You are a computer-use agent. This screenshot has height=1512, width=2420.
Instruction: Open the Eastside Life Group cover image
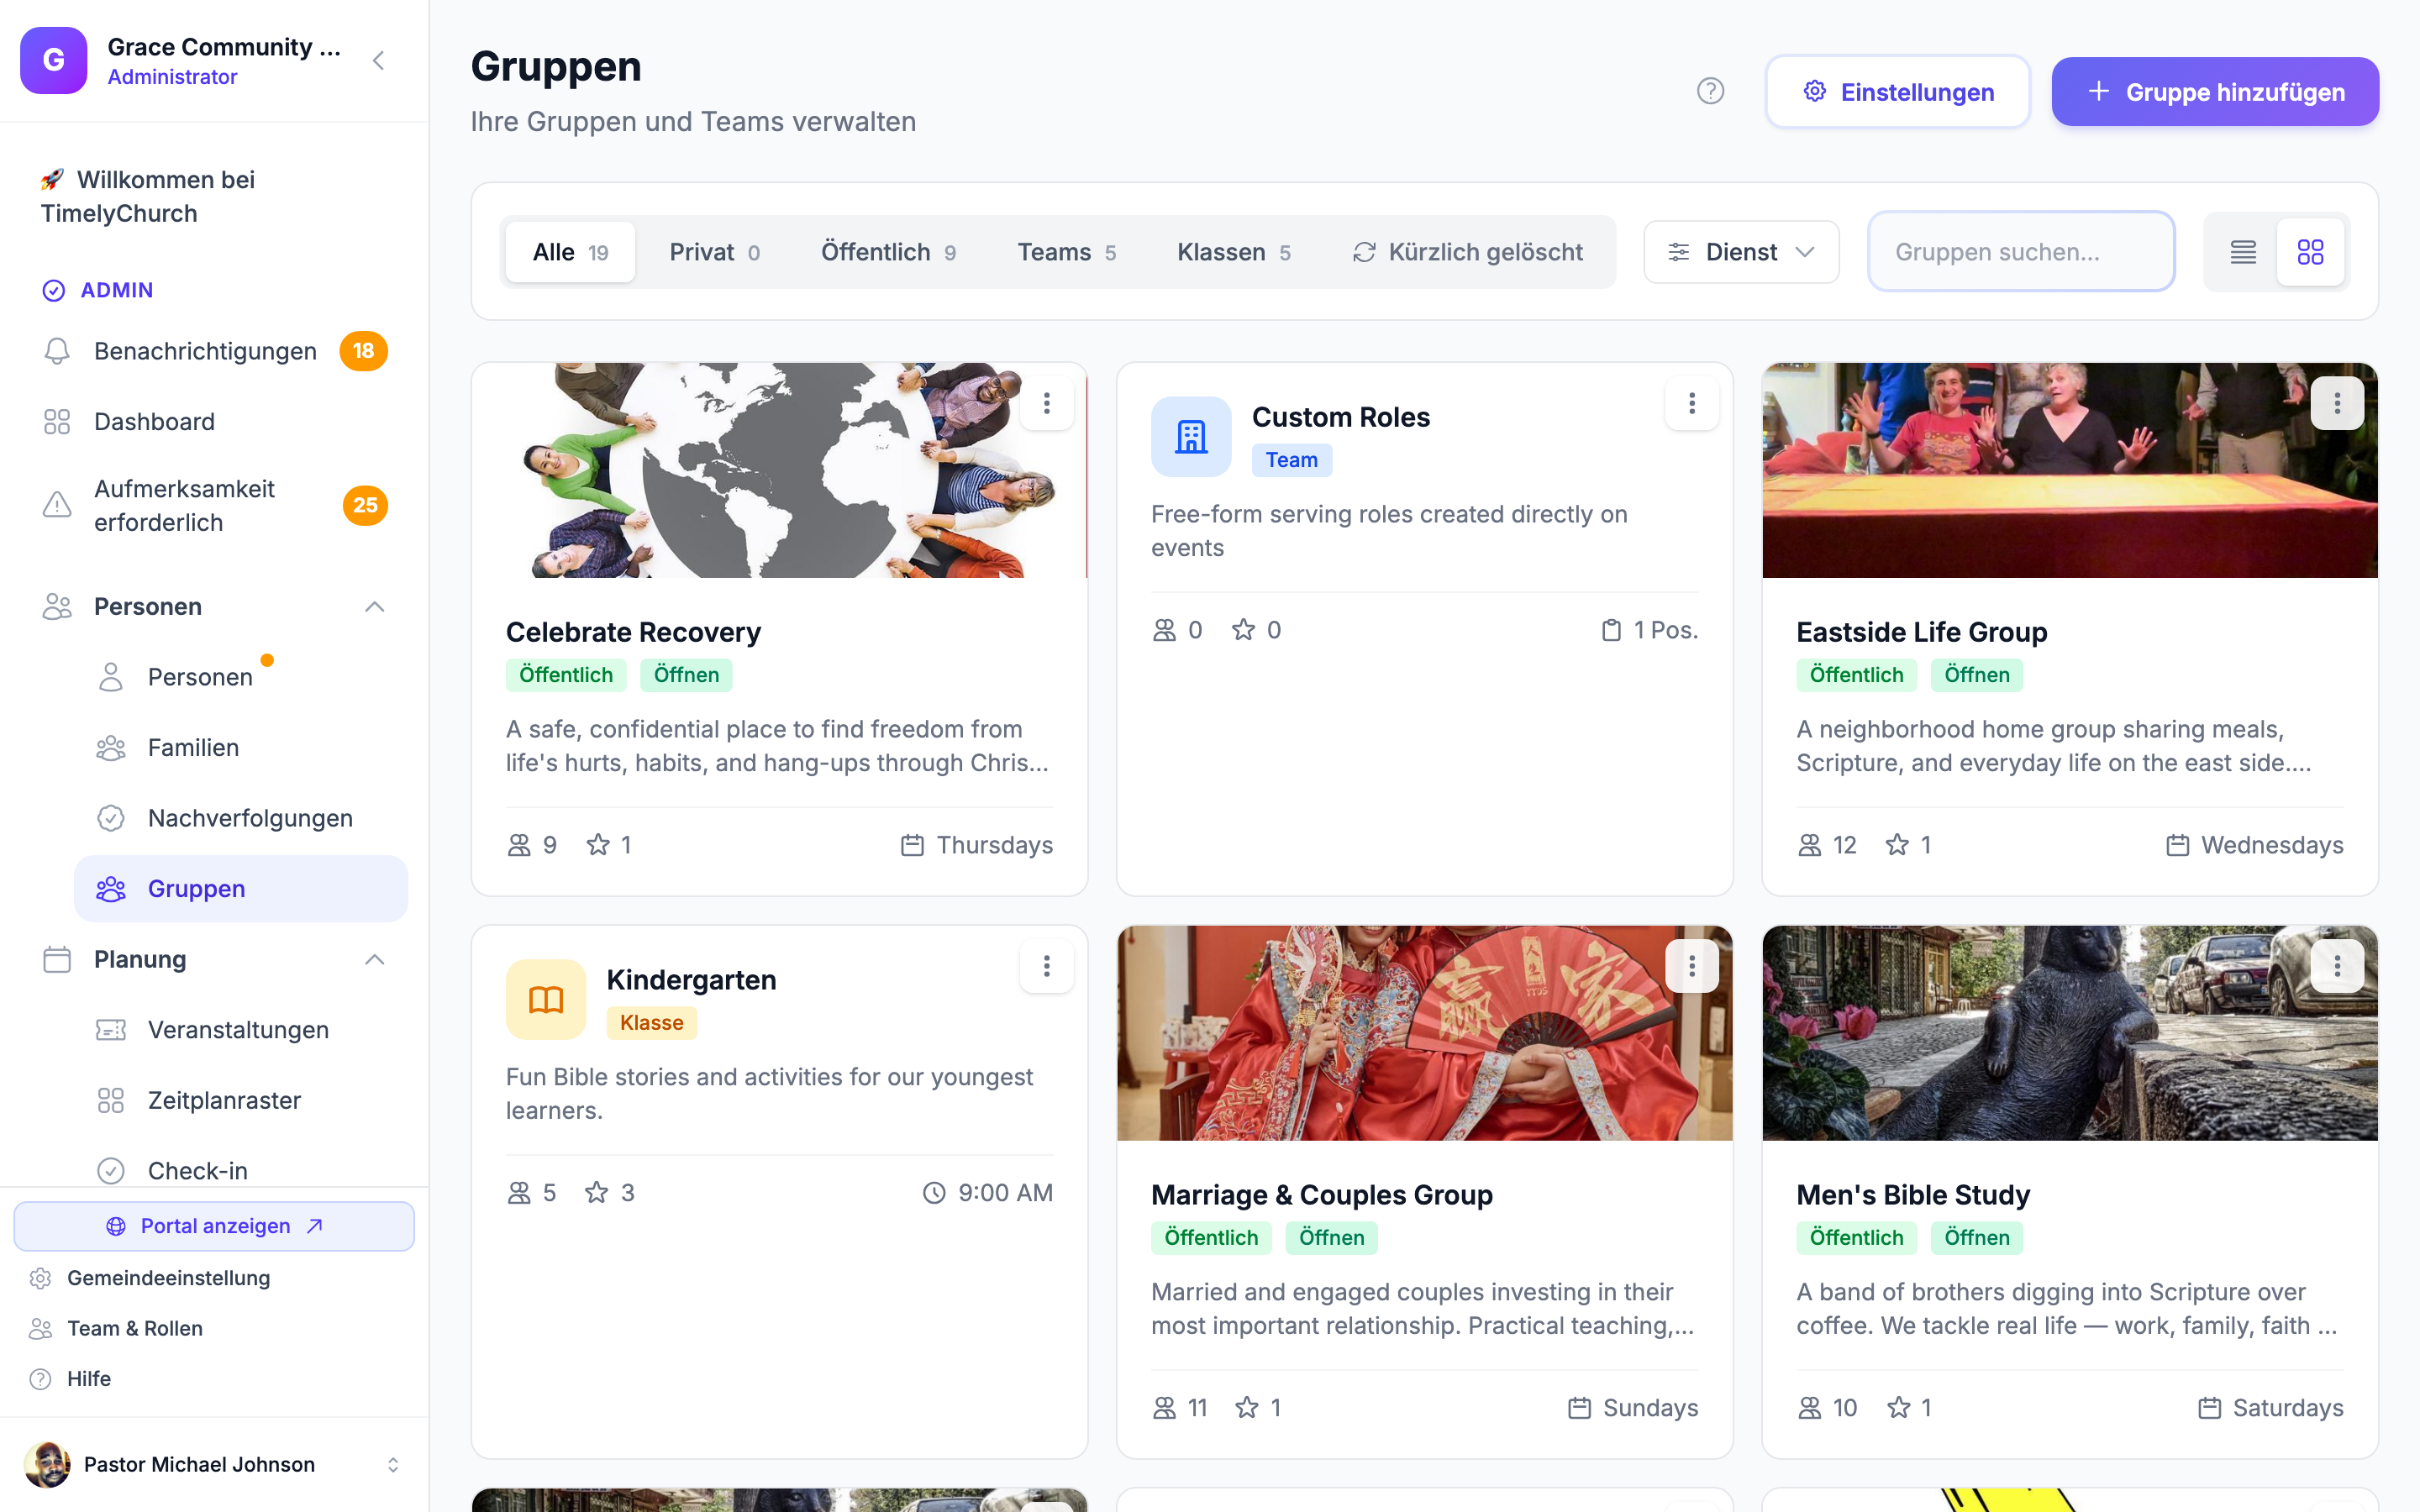[x=2069, y=470]
